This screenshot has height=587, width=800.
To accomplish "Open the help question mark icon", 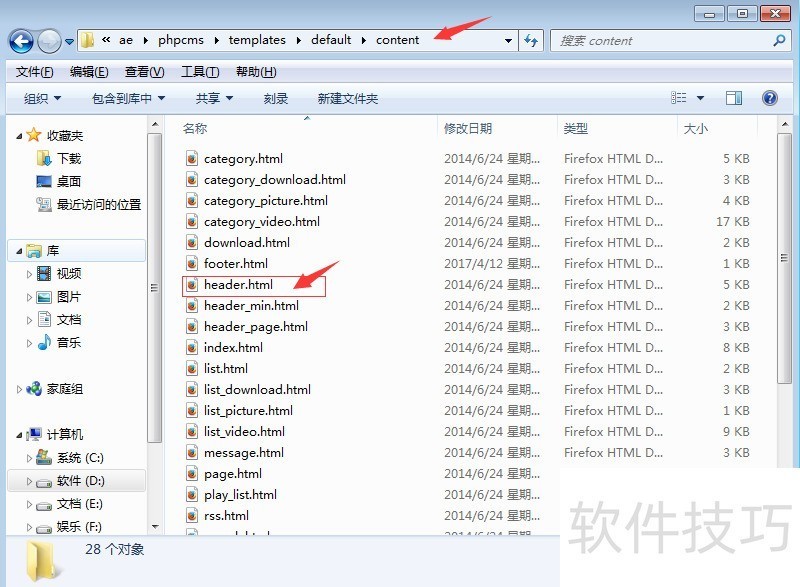I will [x=769, y=98].
